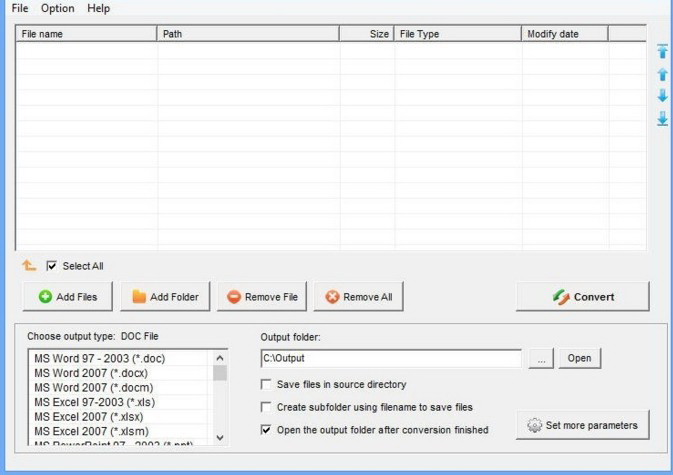Click the Remove All button
673x475 pixels.
click(358, 296)
